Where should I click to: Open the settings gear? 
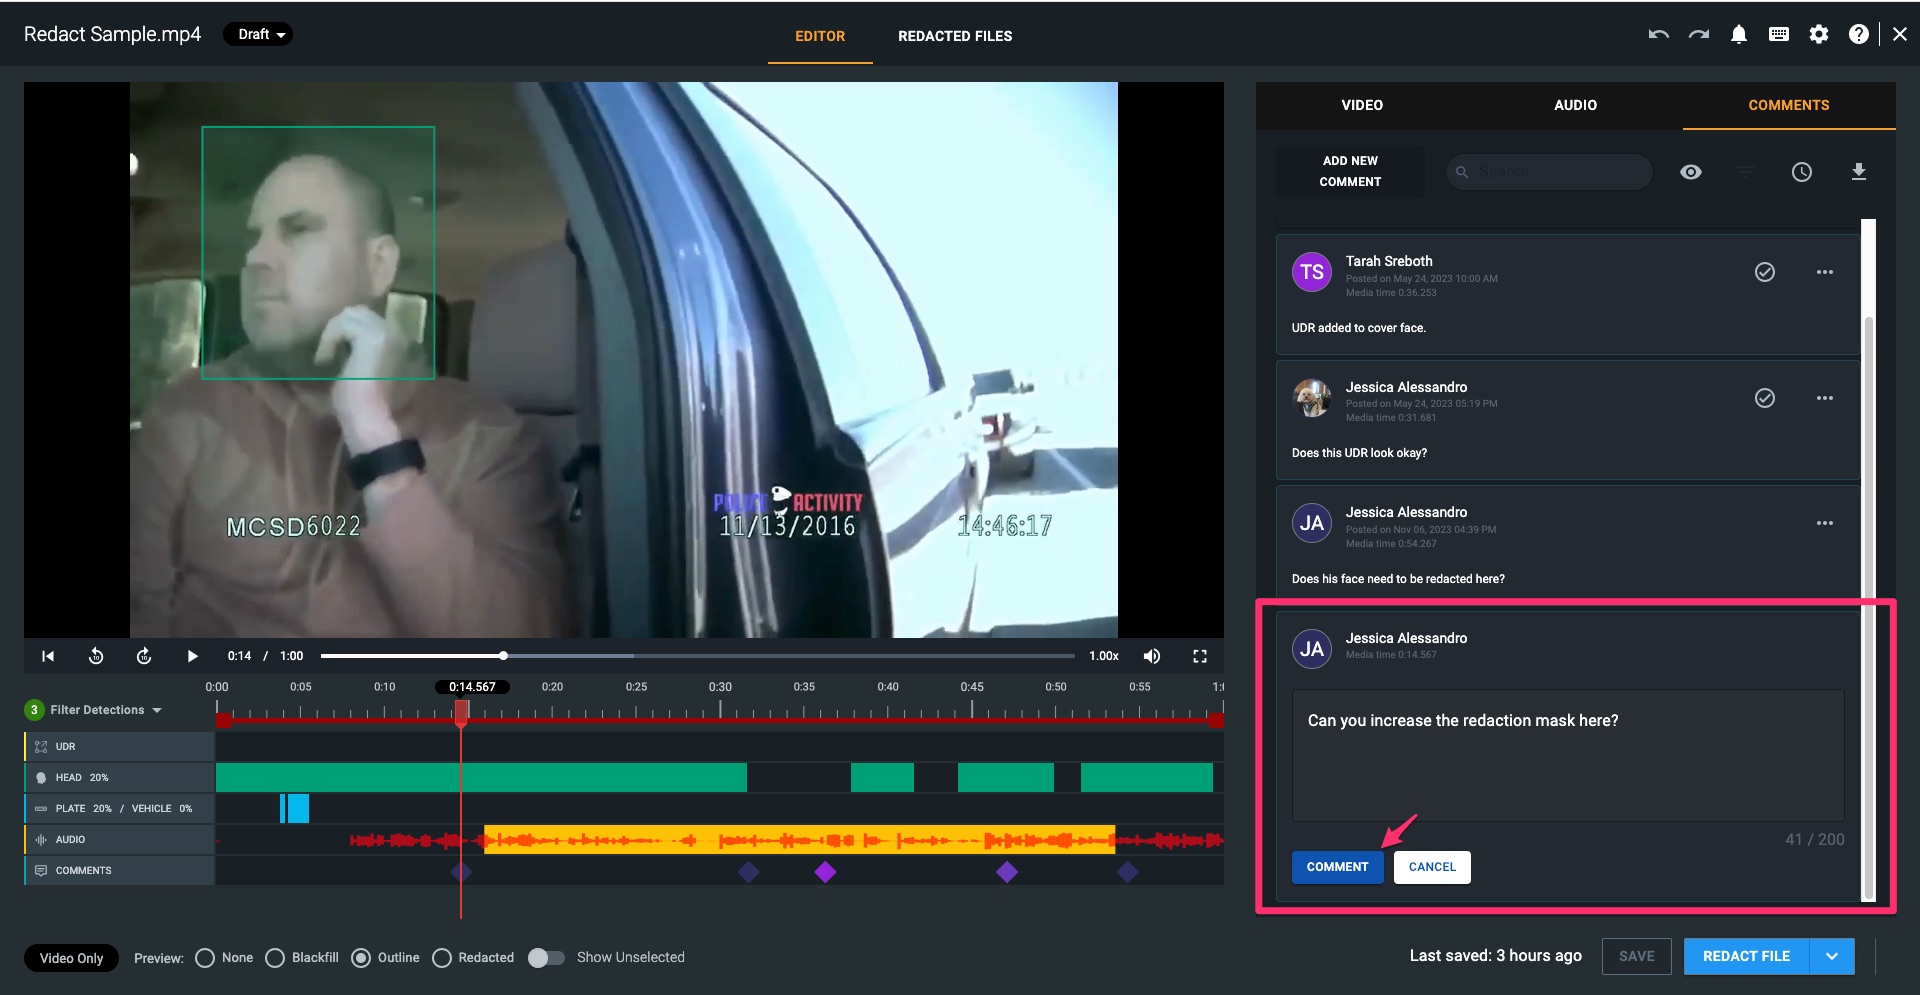point(1819,35)
